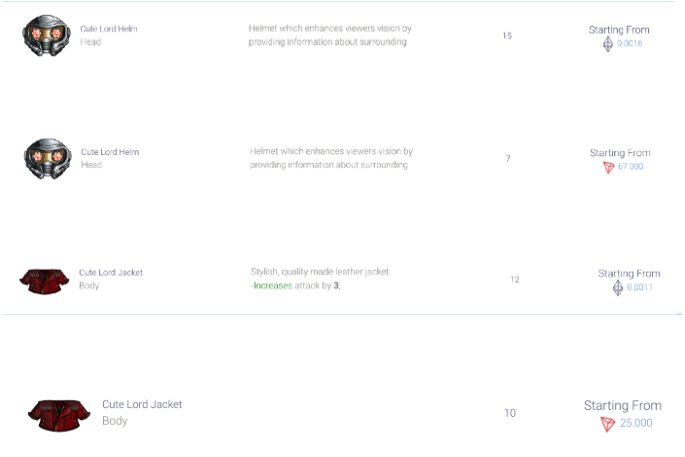Open the 0.0016 price link
The image size is (685, 457).
coord(630,45)
